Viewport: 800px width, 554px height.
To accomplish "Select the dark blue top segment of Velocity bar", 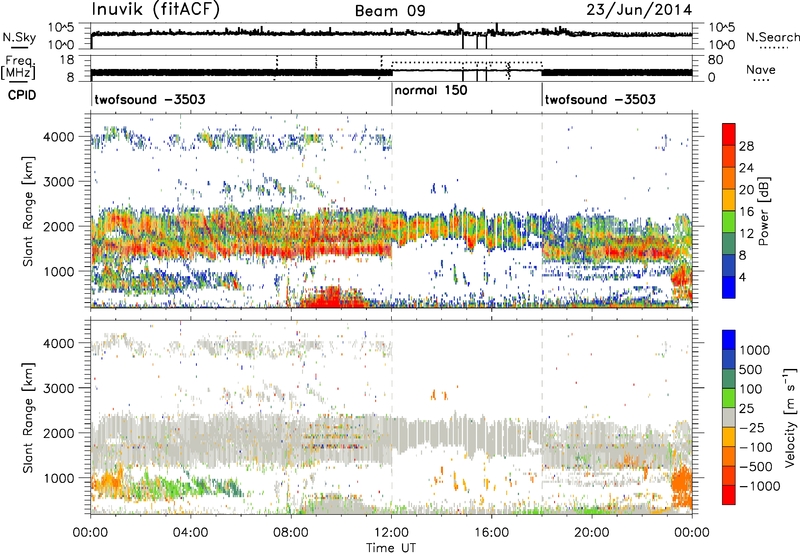I will click(x=729, y=340).
